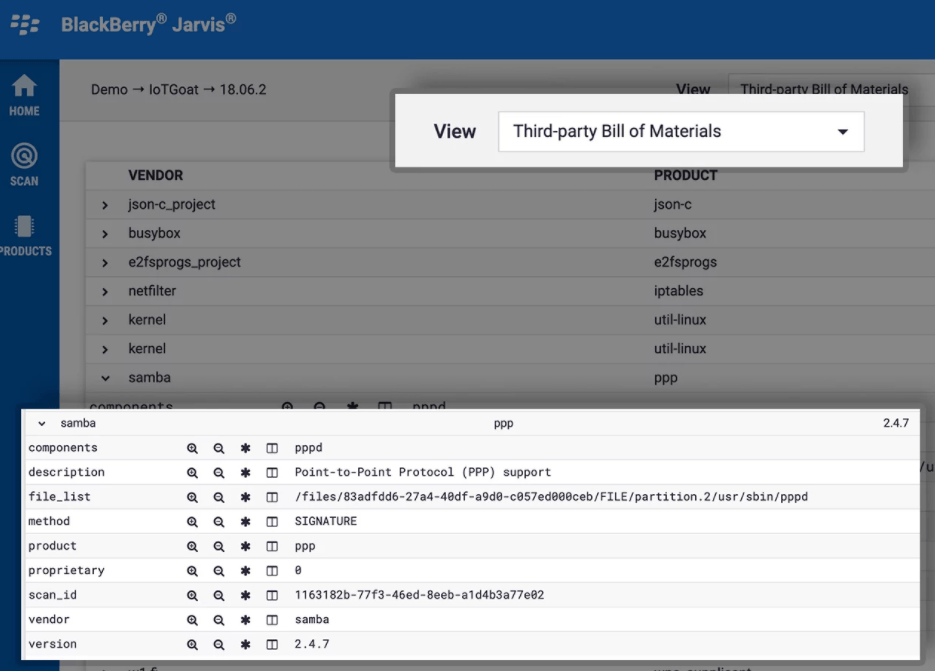Click the zoom-out icon beside the vendor field
Screen dimensions: 935x671
click(x=219, y=620)
